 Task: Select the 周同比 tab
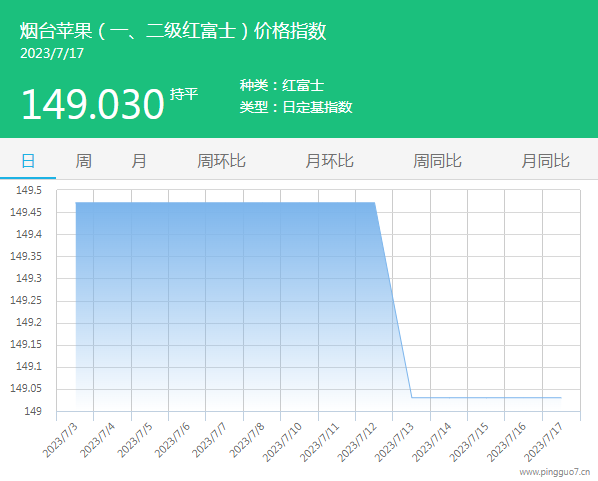(437, 161)
